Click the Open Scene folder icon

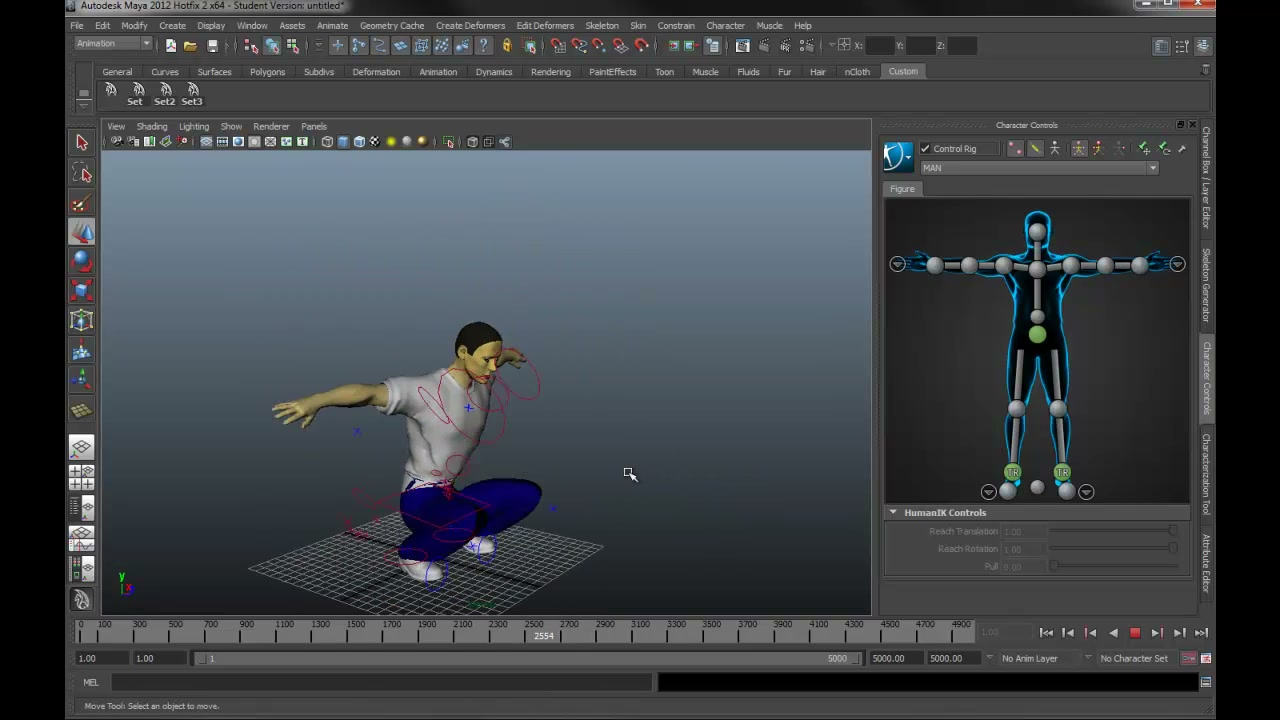[190, 46]
